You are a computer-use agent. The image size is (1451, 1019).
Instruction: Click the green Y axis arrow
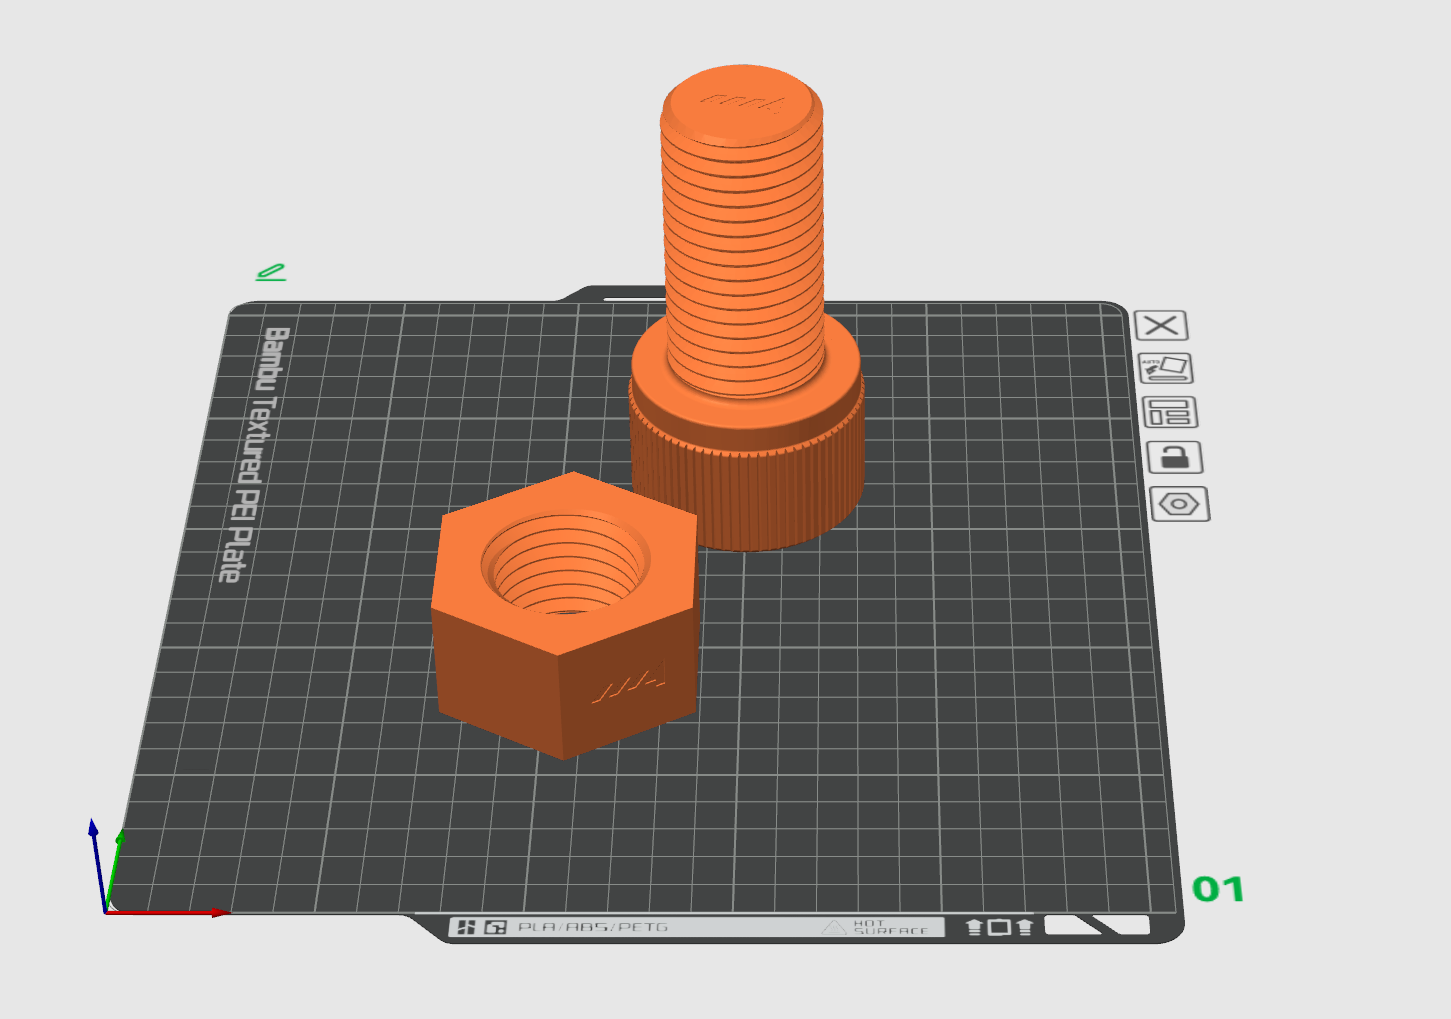coord(119,840)
